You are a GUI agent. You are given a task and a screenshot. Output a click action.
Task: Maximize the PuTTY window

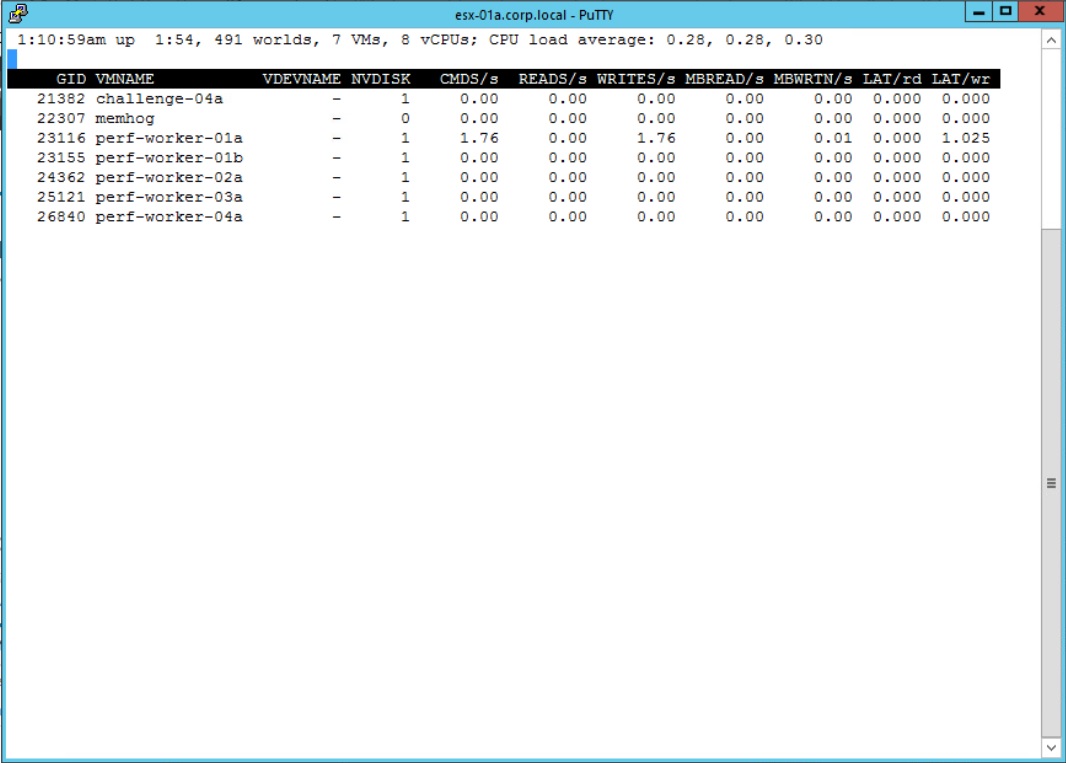[1005, 12]
